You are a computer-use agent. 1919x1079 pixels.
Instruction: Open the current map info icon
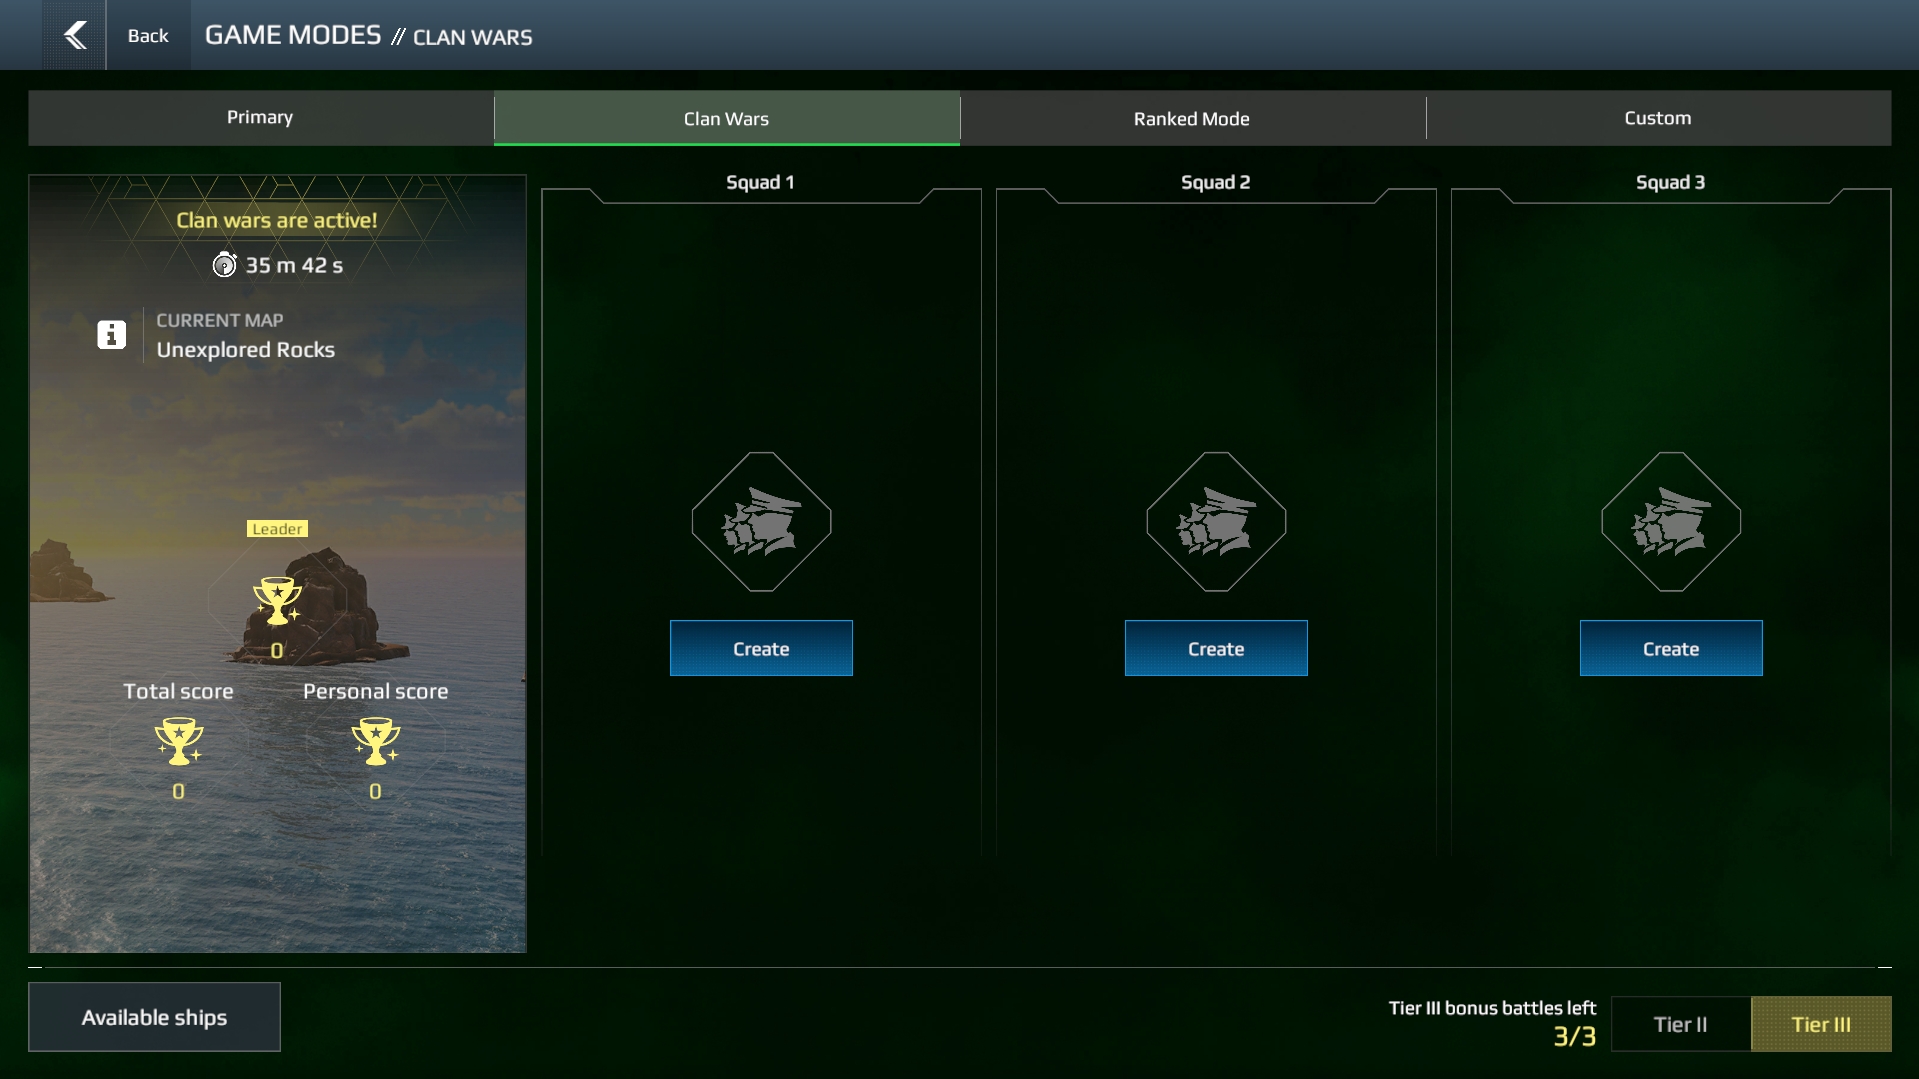tap(111, 334)
